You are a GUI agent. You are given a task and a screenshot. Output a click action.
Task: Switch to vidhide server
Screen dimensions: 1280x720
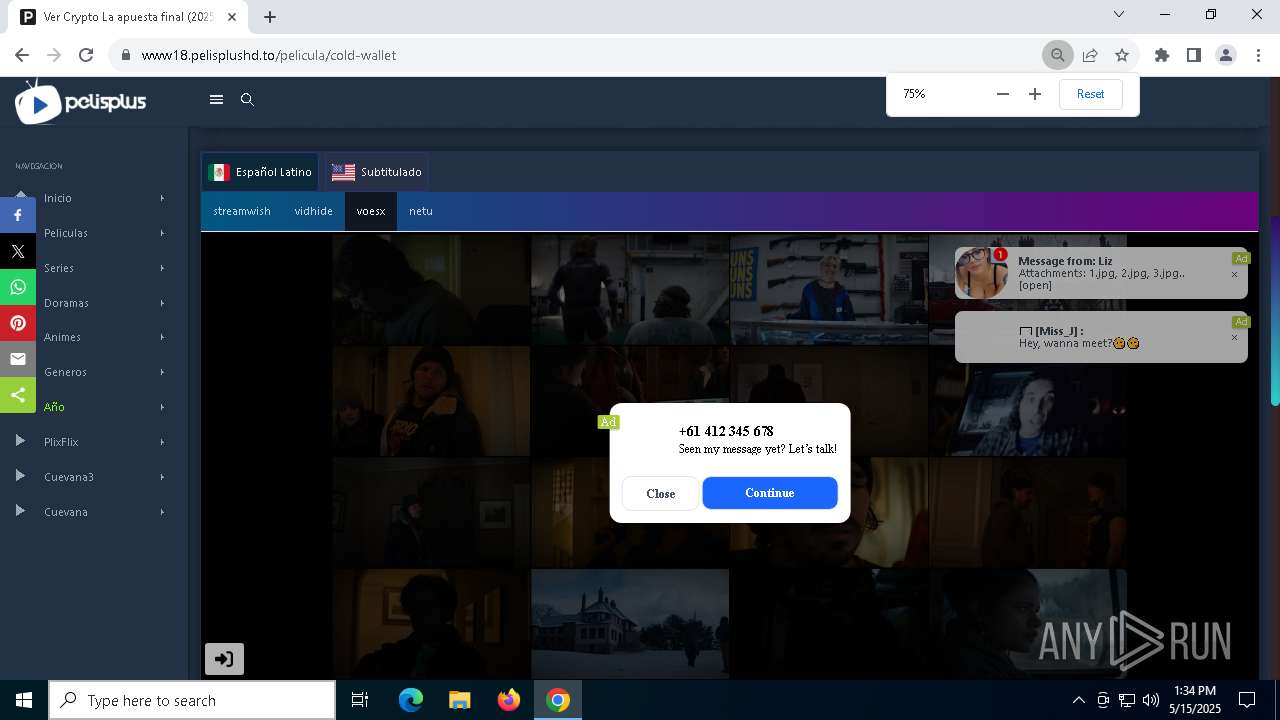[x=313, y=211]
